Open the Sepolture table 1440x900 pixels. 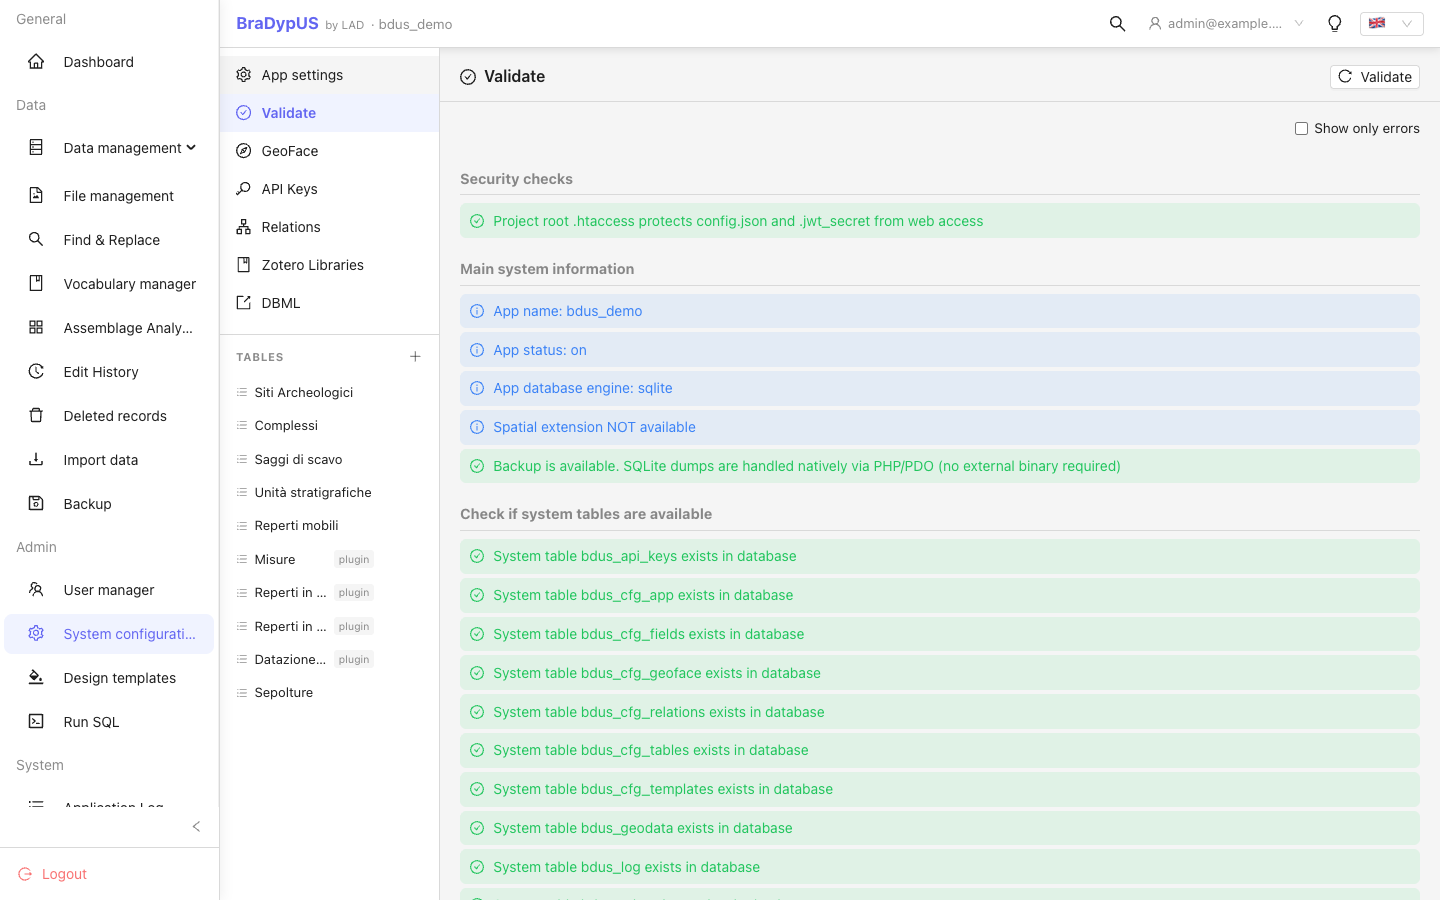point(329,692)
